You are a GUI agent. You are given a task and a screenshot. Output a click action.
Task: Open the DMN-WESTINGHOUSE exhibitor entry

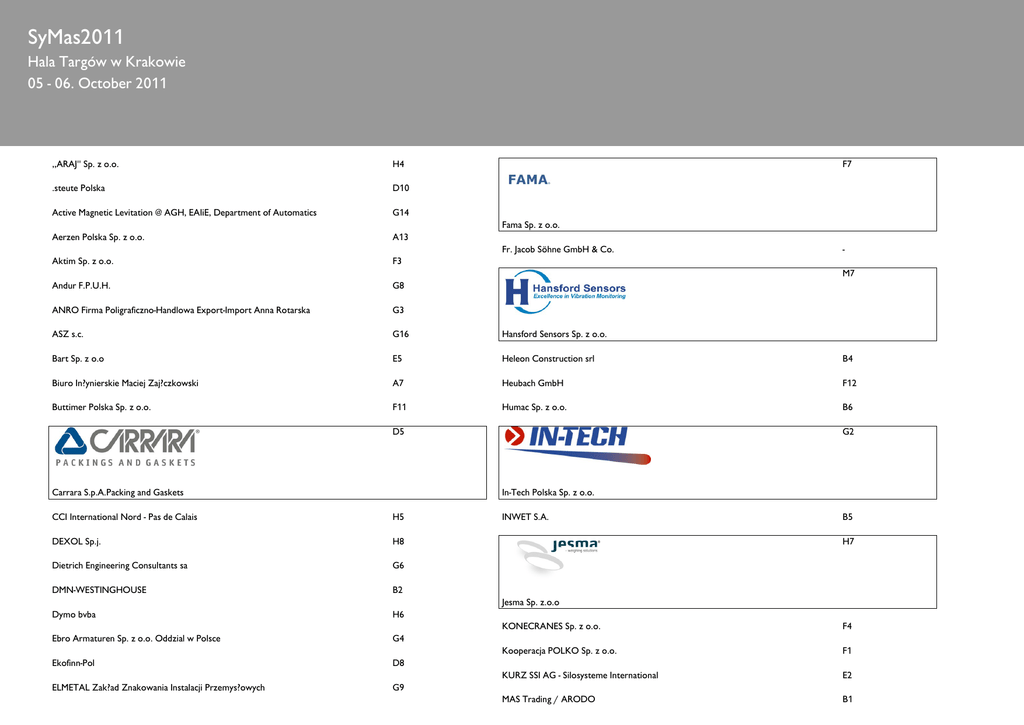99,590
